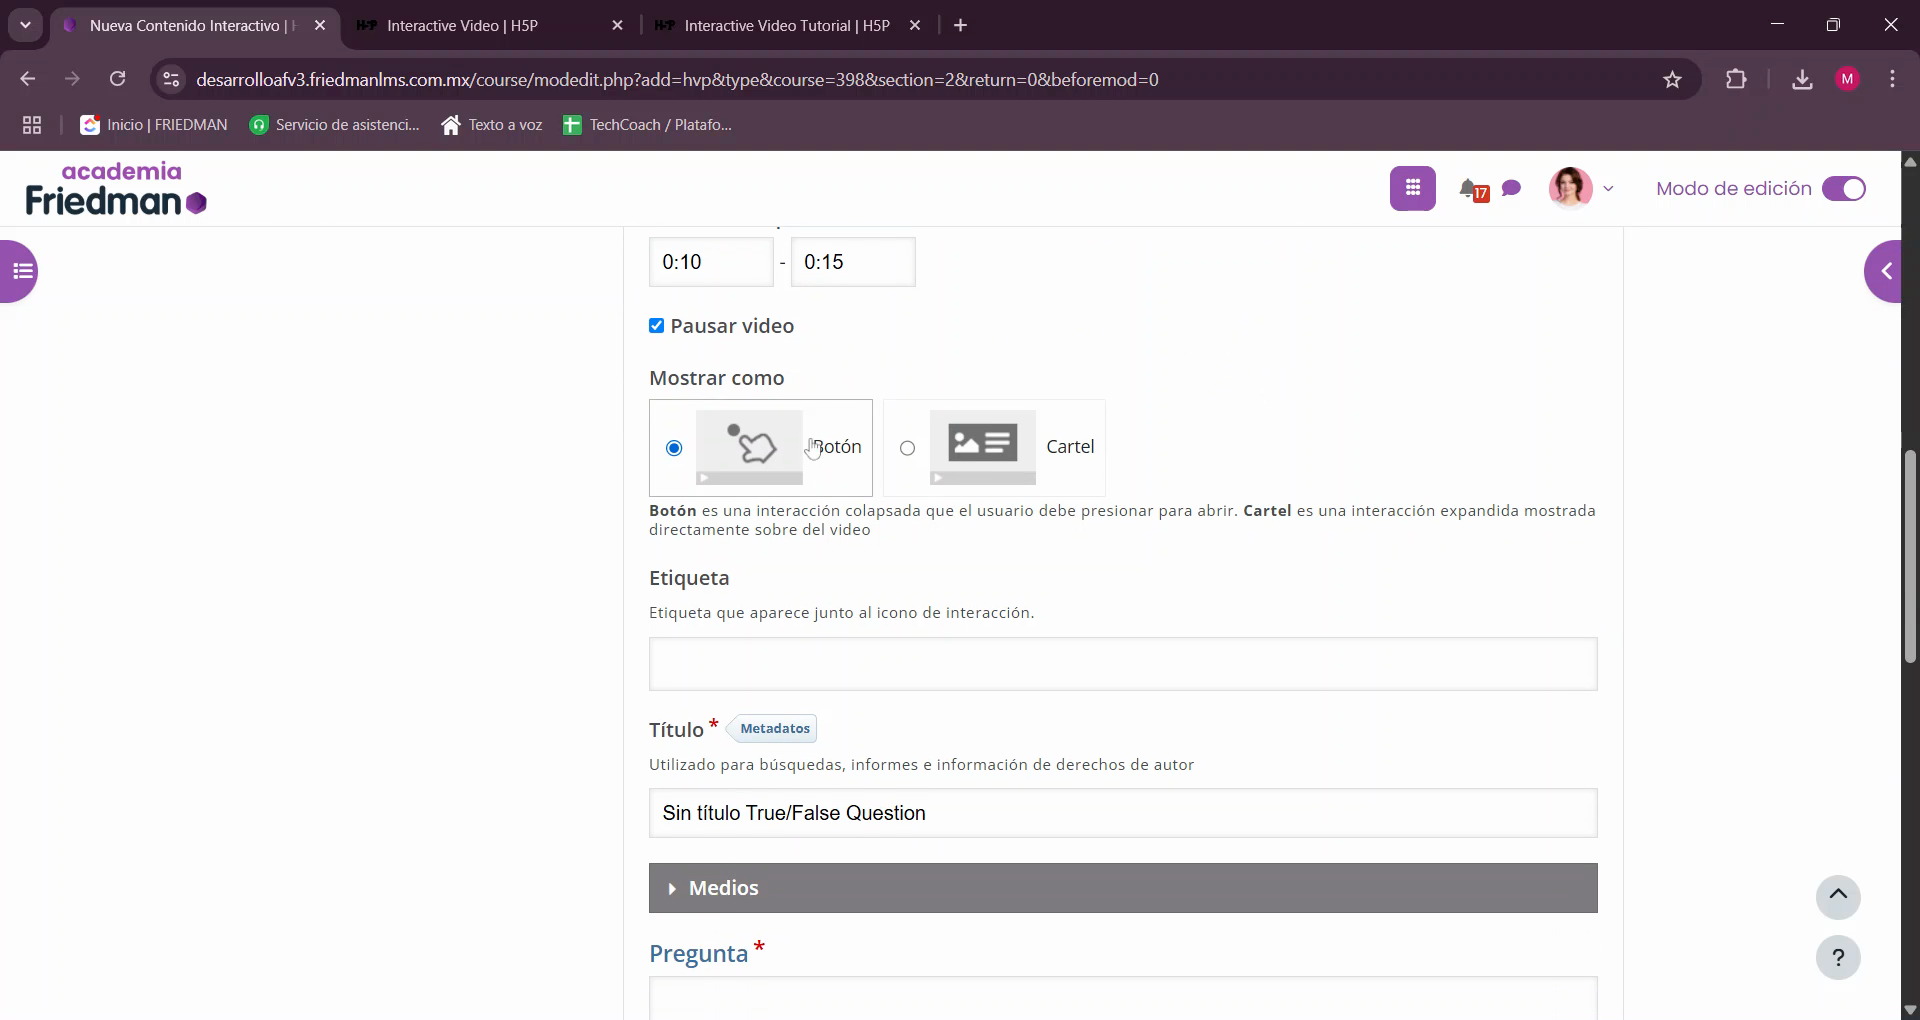The width and height of the screenshot is (1920, 1020).
Task: Open a new browser tab with plus button
Action: click(961, 26)
